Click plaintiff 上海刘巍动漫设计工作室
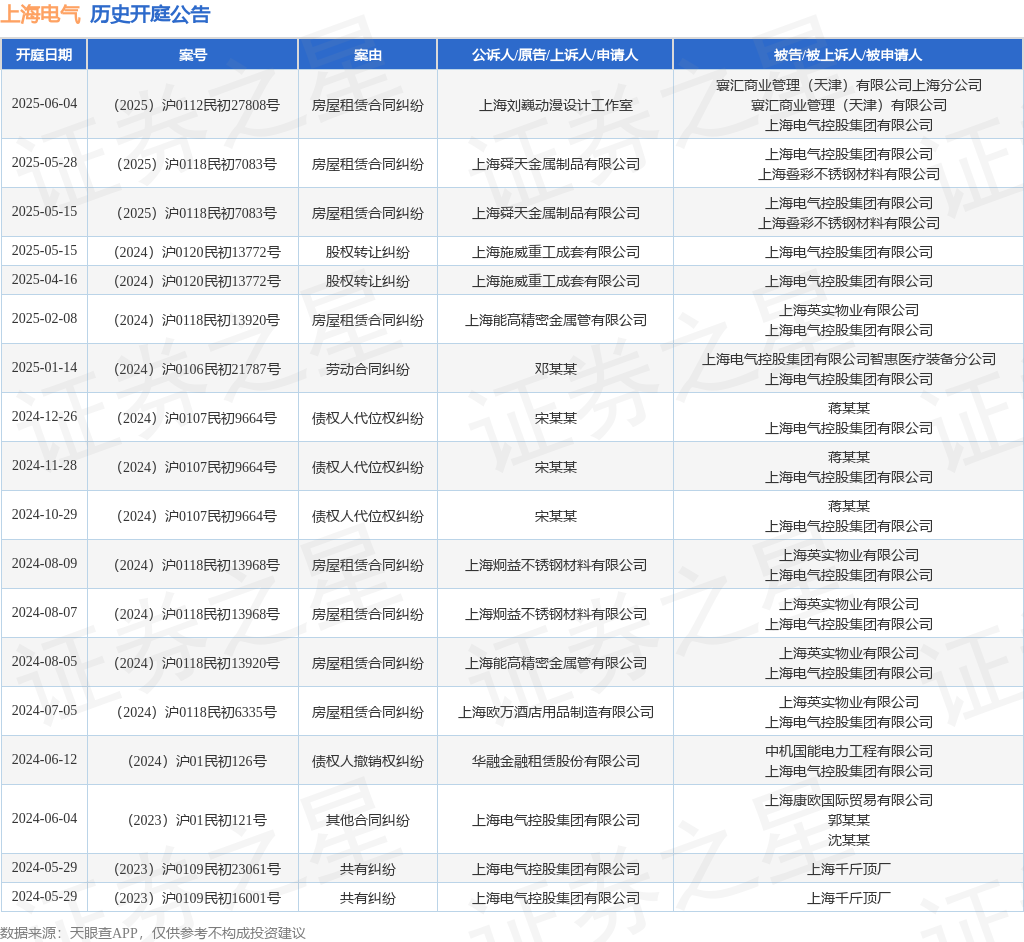1024x942 pixels. pyautogui.click(x=556, y=105)
